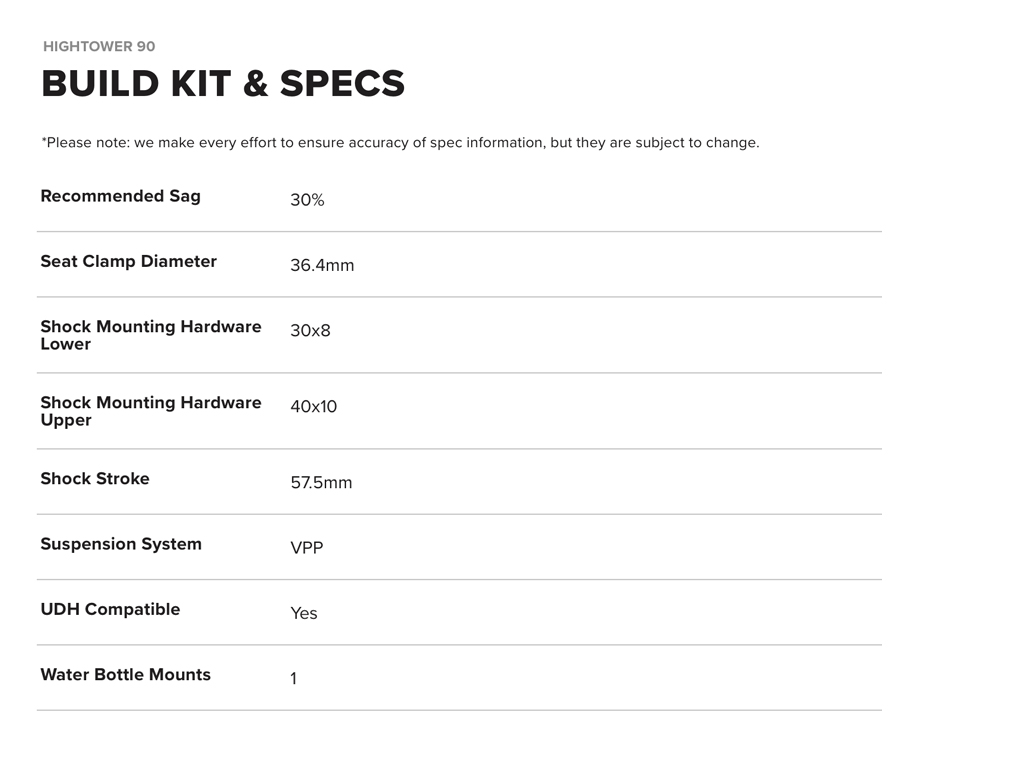Click the VPP suspension value
Viewport: 1024px width, 768px height.
(306, 548)
